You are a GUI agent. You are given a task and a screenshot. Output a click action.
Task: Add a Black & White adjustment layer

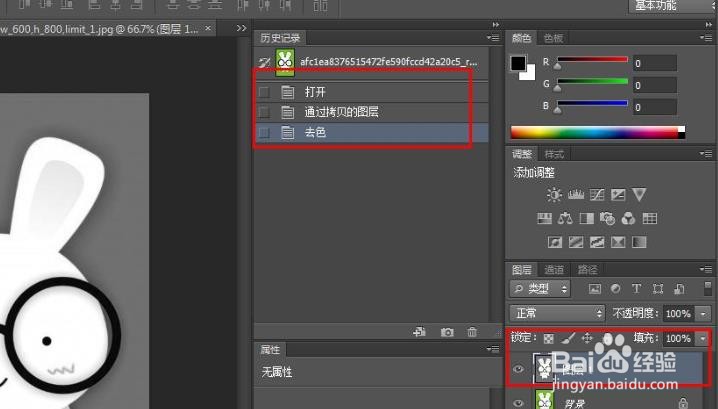click(587, 218)
